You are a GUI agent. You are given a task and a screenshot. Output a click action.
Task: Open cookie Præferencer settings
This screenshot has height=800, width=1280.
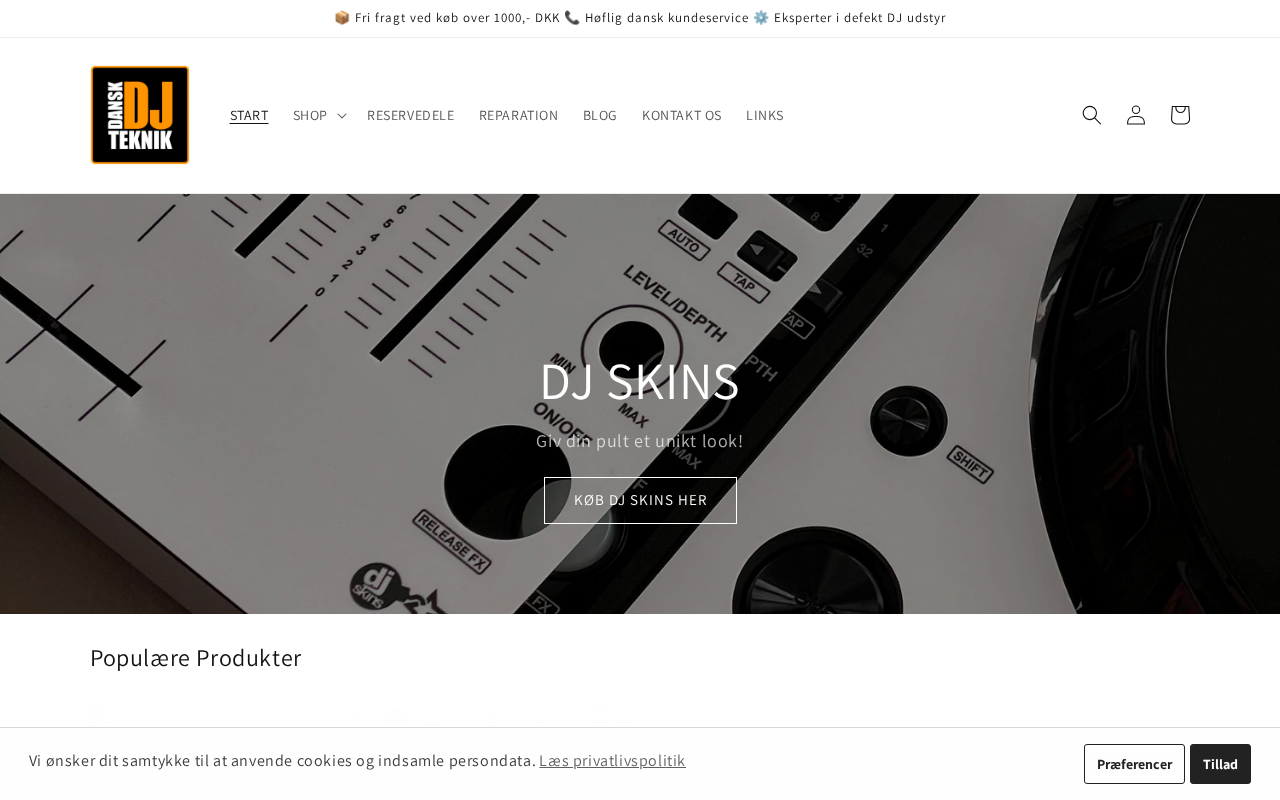pos(1134,764)
